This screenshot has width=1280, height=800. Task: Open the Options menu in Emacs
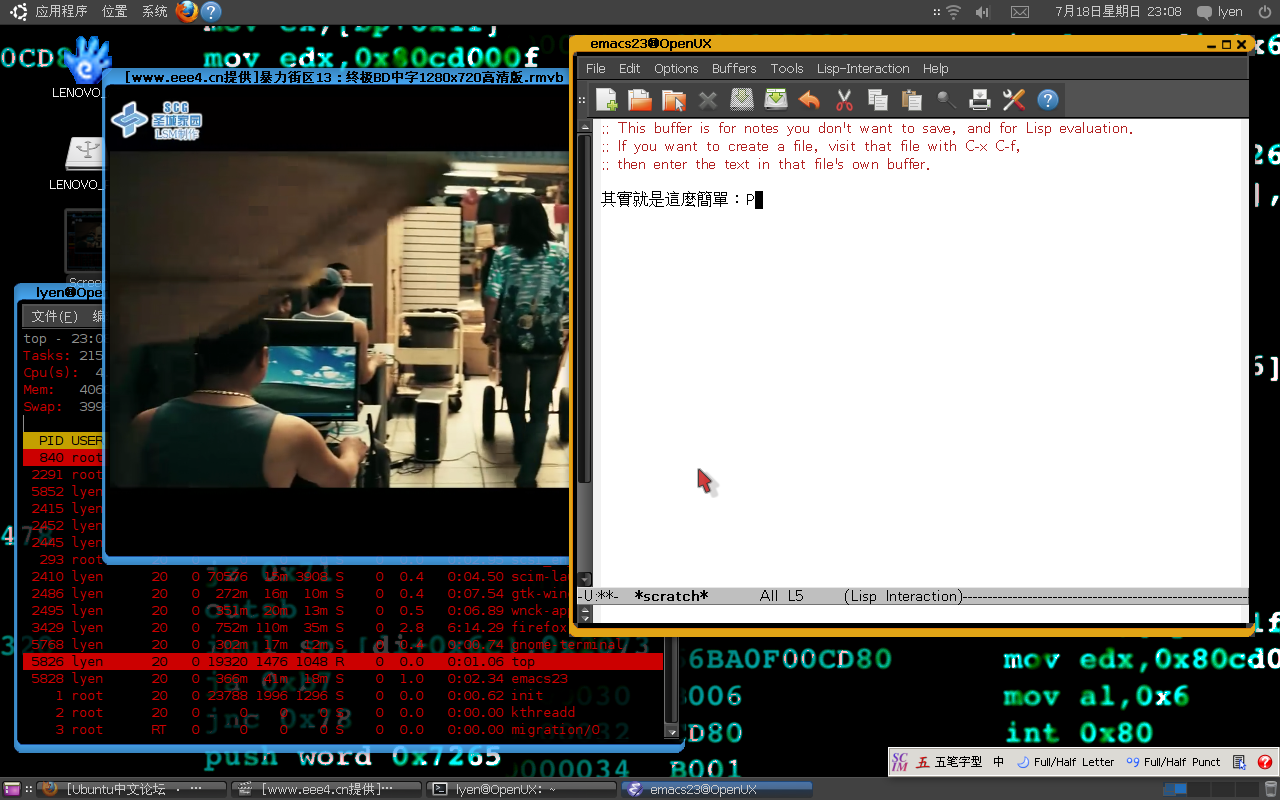pyautogui.click(x=676, y=69)
